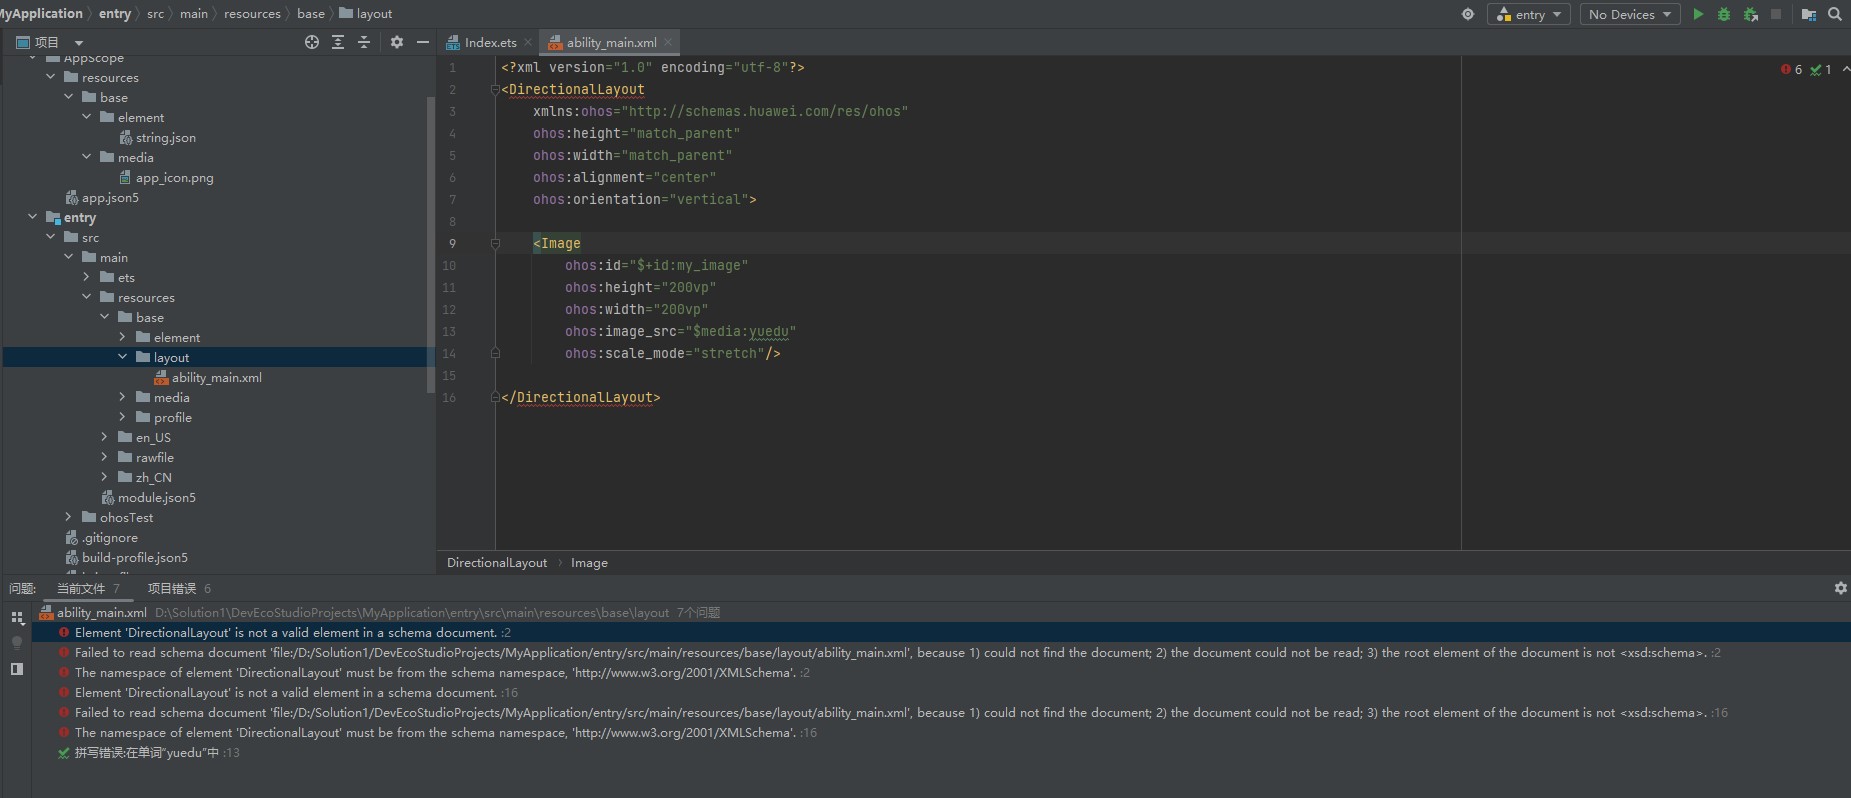Click the search everywhere magnifier icon
The image size is (1851, 798).
click(x=1835, y=14)
